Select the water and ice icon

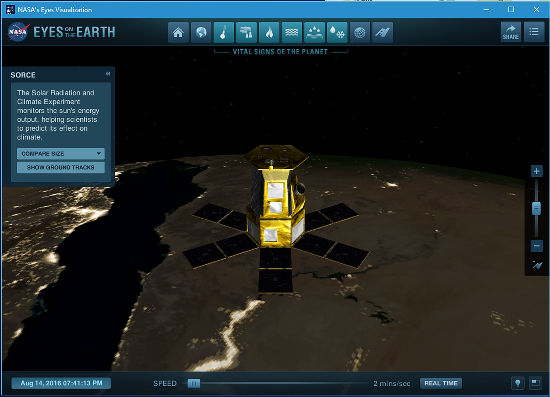(x=337, y=33)
